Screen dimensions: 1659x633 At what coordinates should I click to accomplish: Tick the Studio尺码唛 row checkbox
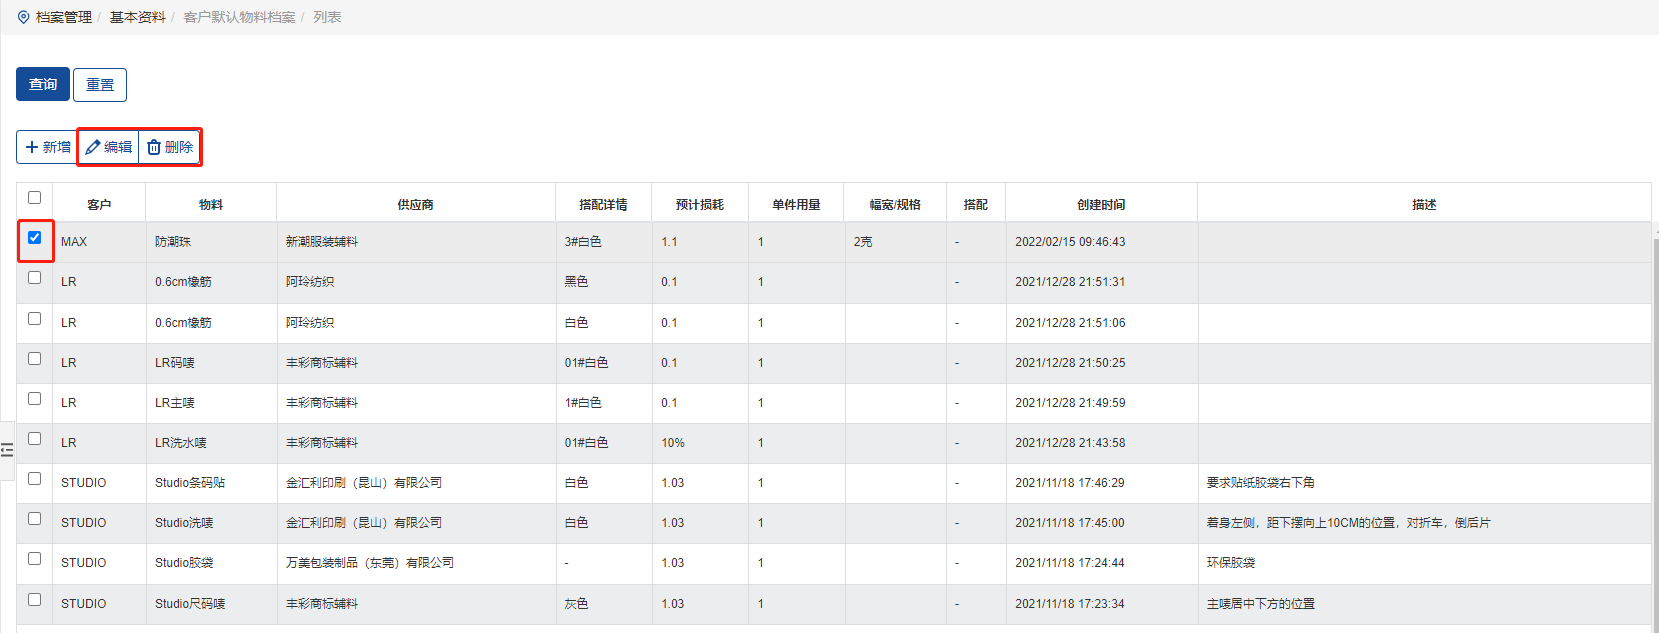click(35, 599)
